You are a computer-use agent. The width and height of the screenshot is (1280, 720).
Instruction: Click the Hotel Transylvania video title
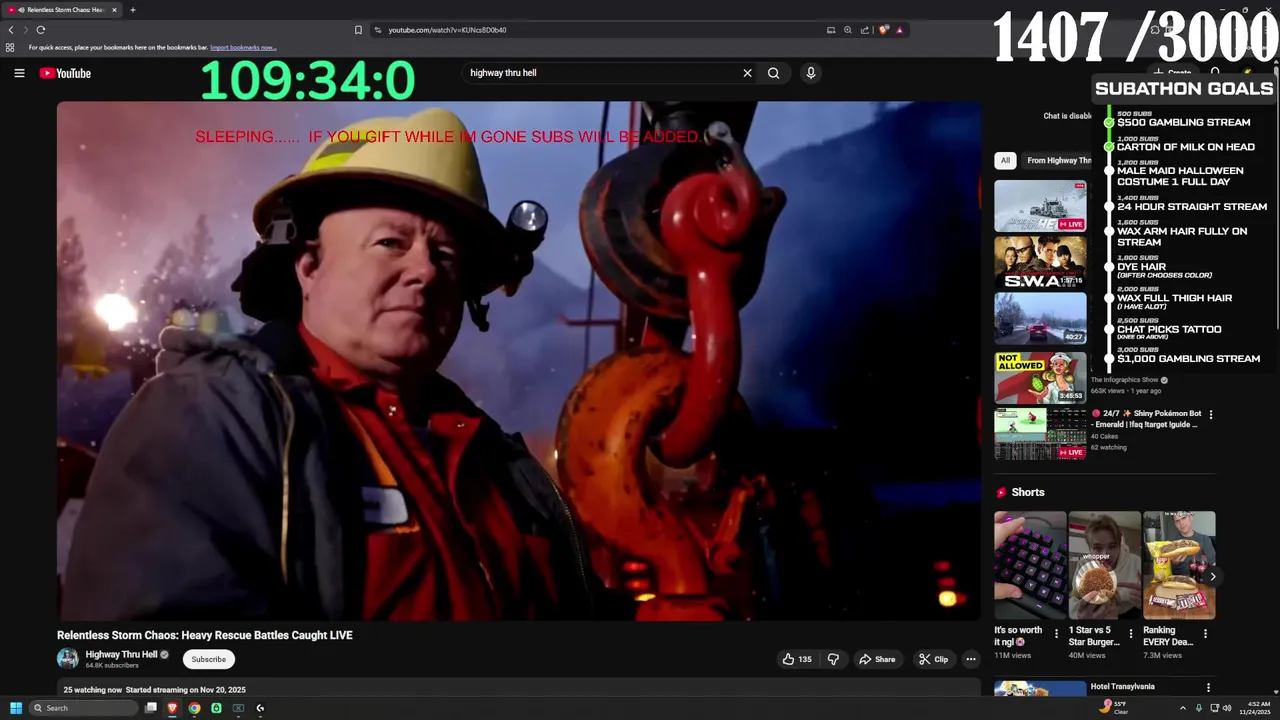click(x=1122, y=687)
